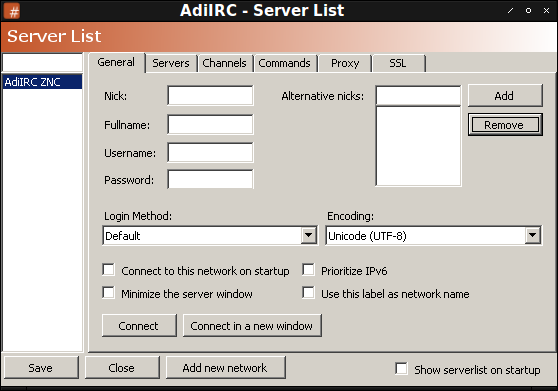558x391 pixels.
Task: Open the Channels tab
Action: [224, 63]
